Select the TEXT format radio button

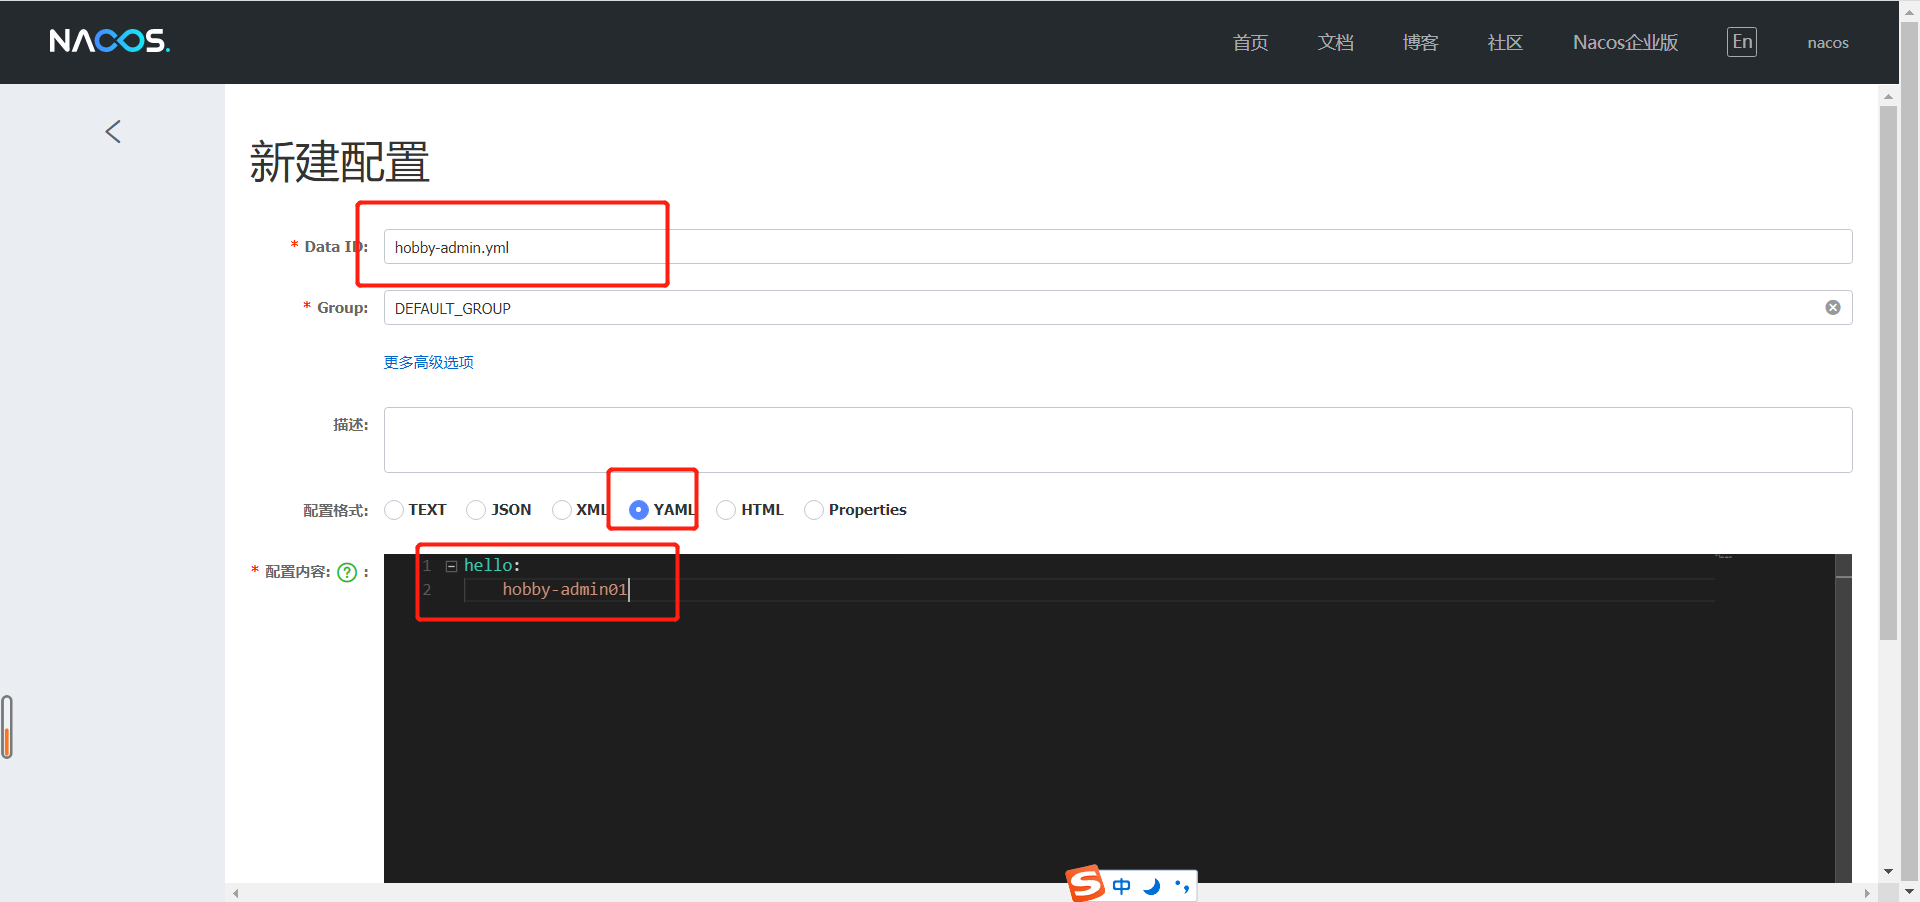pyautogui.click(x=394, y=510)
